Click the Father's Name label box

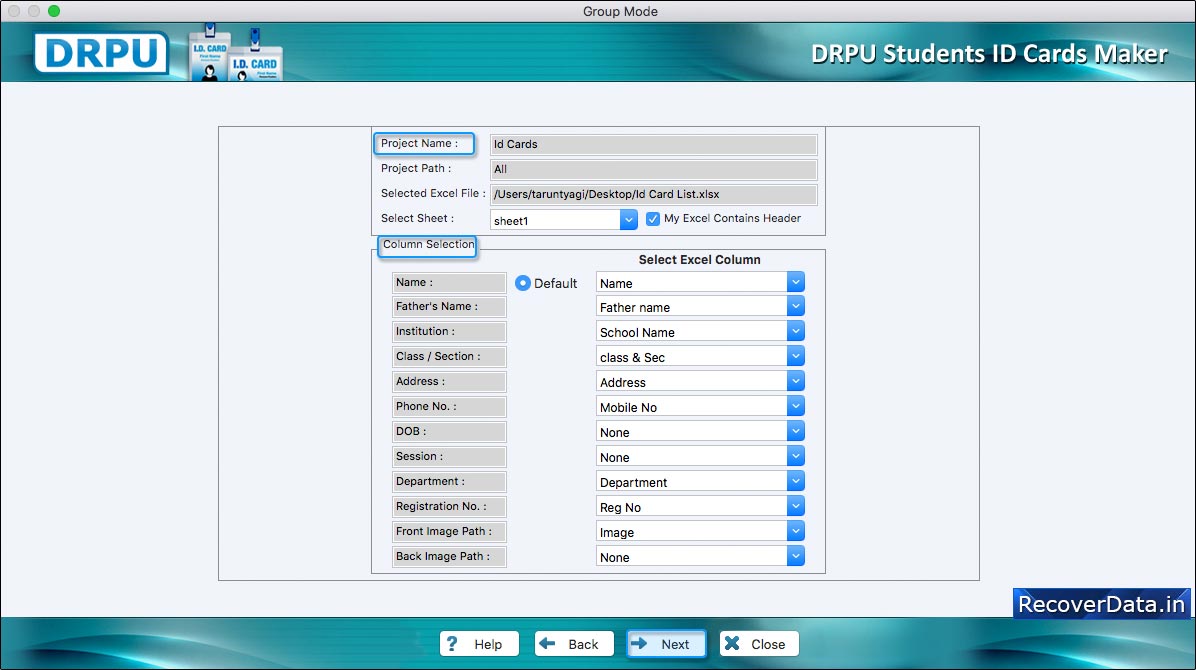[449, 307]
